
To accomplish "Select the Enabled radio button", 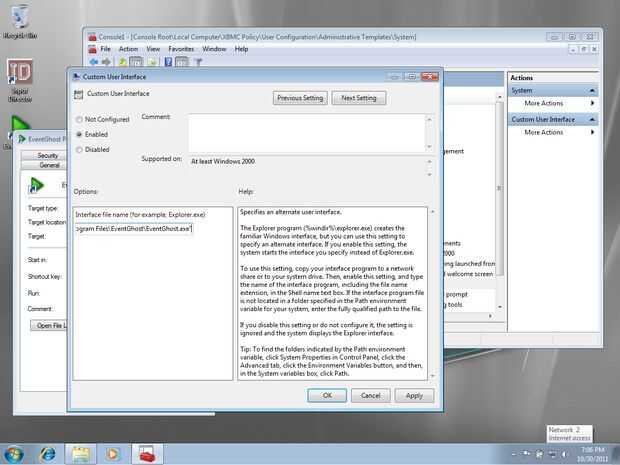I will [x=79, y=134].
